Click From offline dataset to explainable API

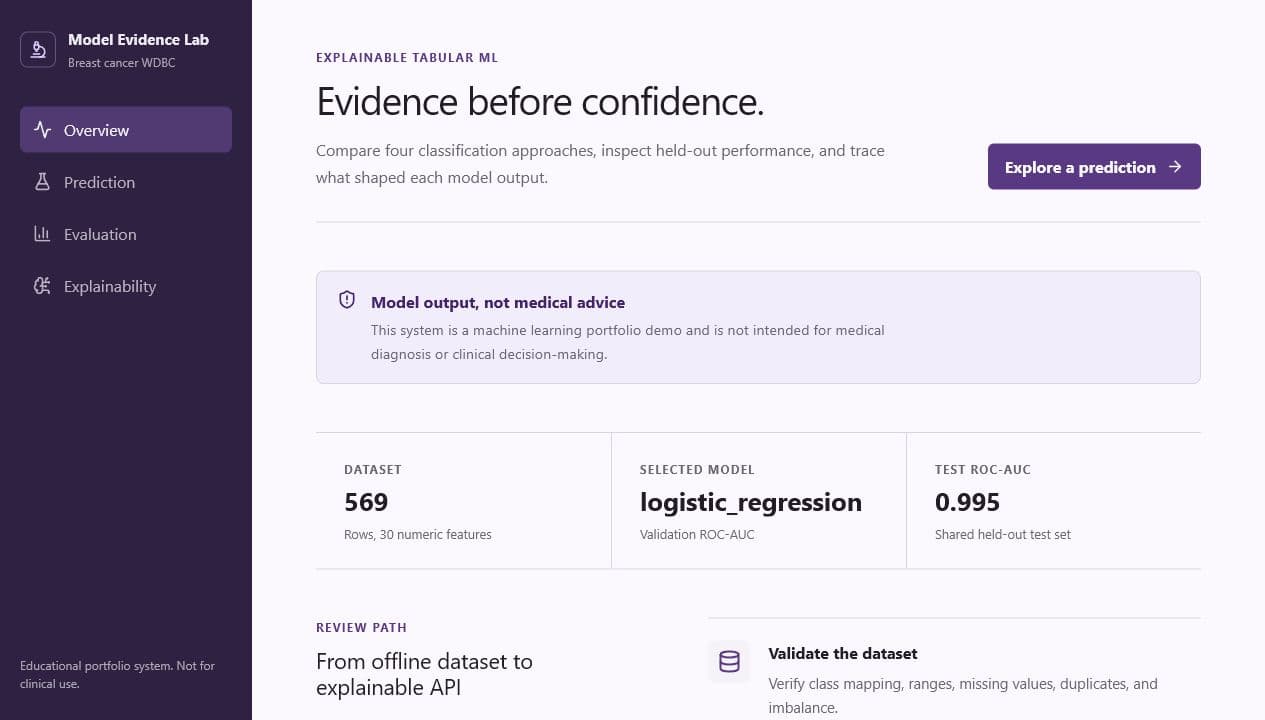(x=424, y=675)
